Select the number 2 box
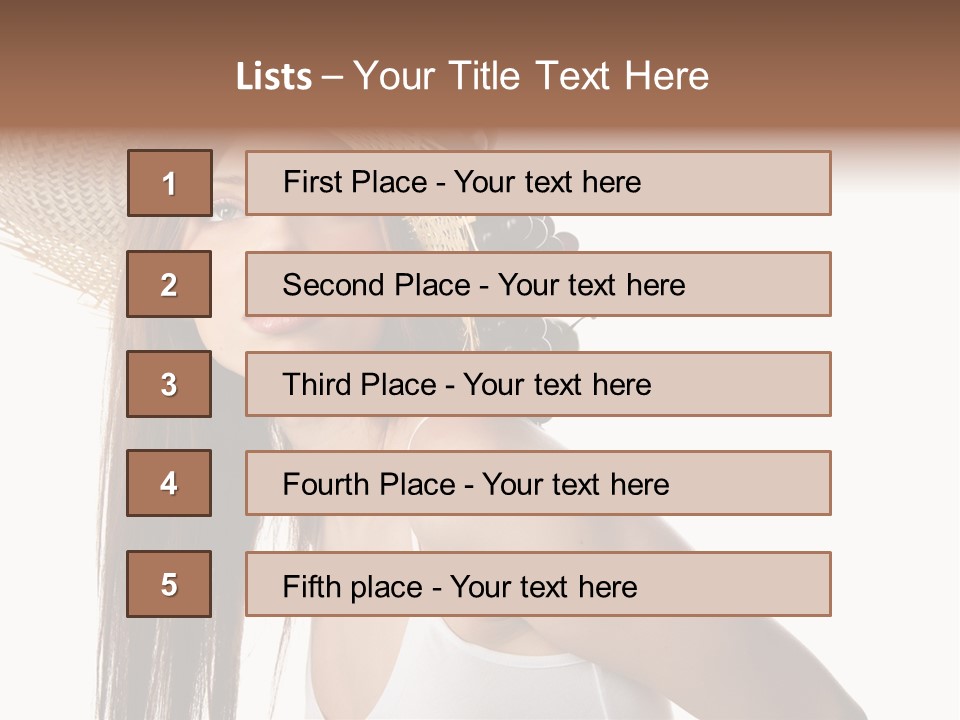The image size is (960, 720). [169, 284]
